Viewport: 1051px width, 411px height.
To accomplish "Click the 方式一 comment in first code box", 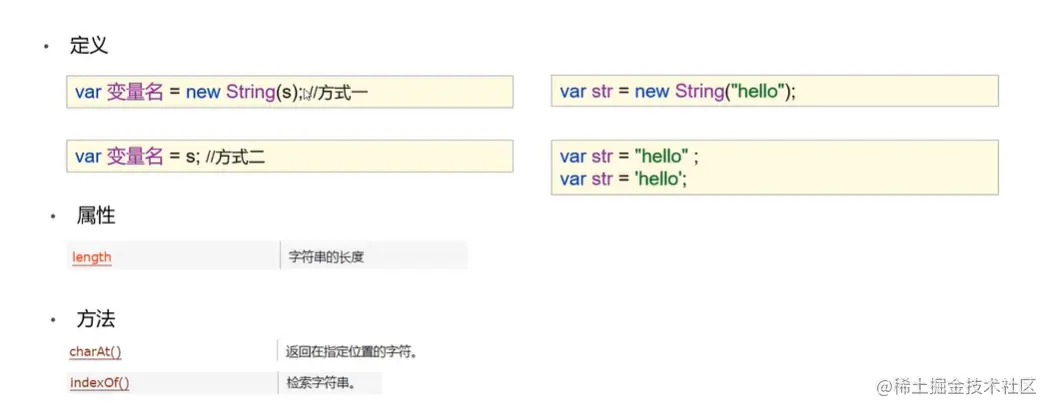I will click(x=343, y=92).
